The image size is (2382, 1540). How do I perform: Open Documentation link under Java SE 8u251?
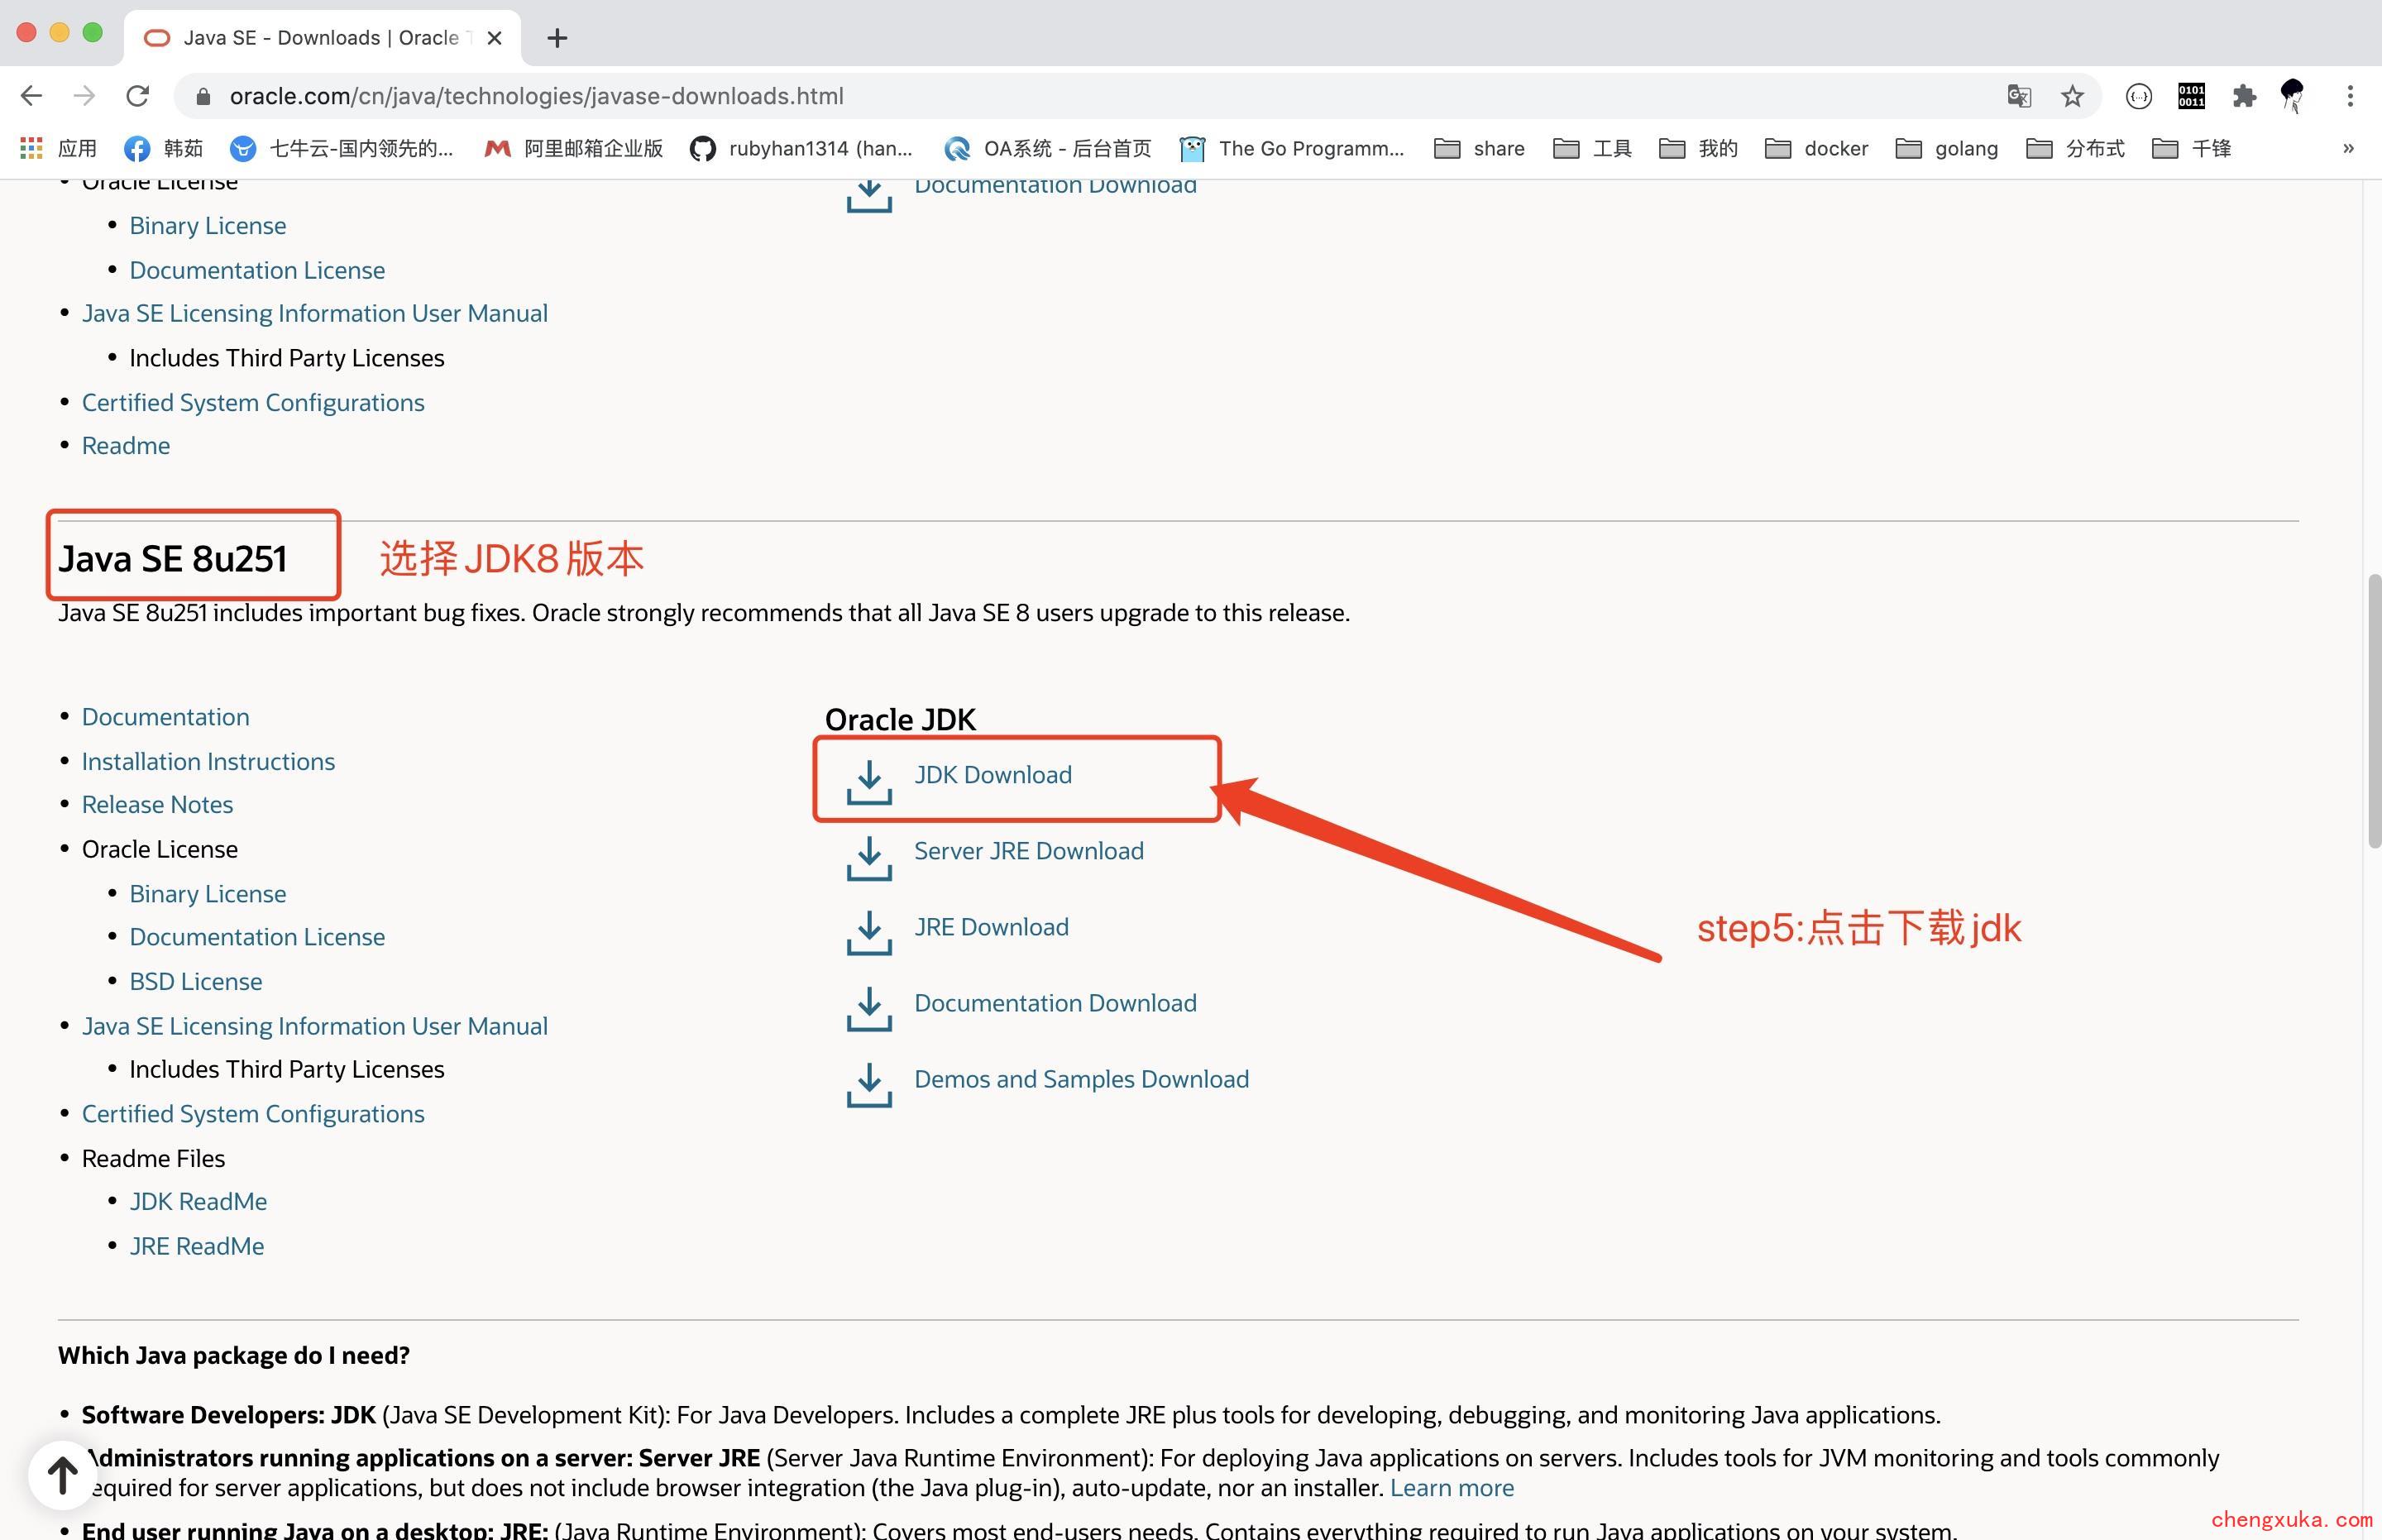coord(165,717)
